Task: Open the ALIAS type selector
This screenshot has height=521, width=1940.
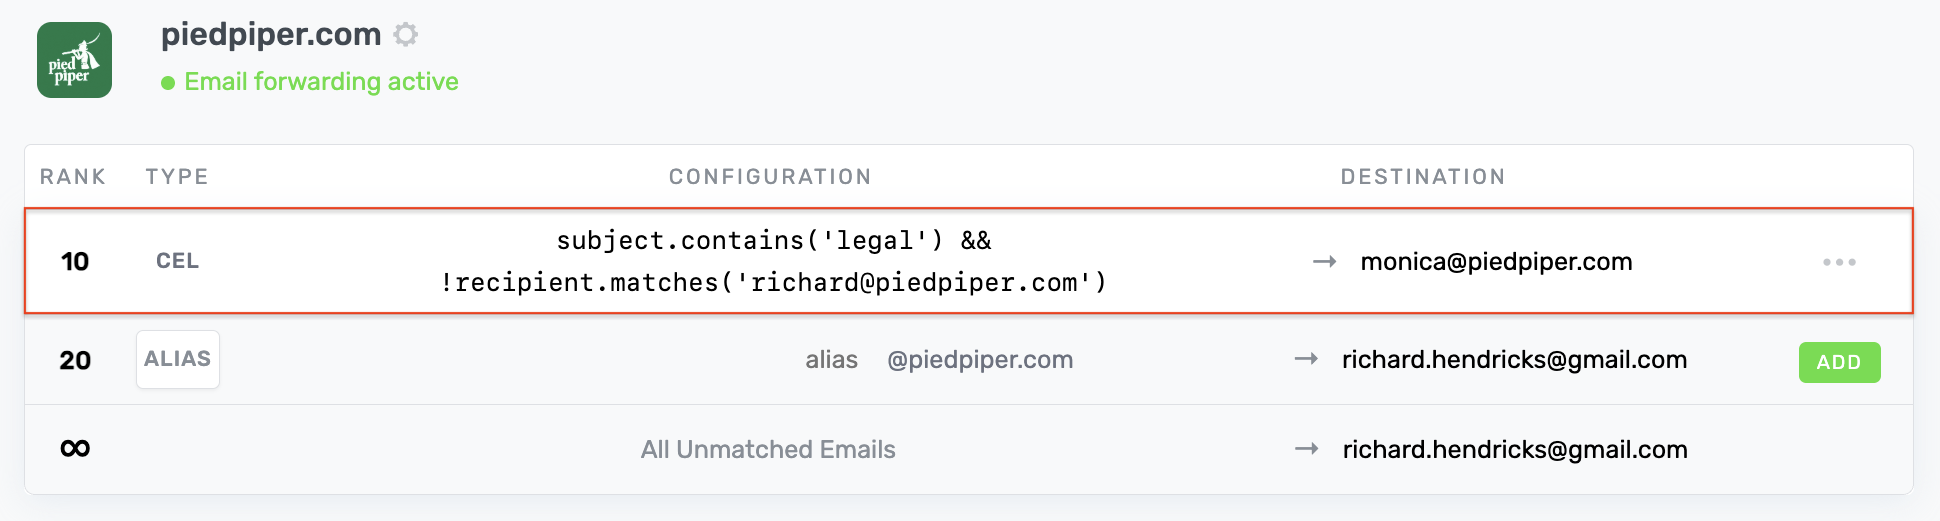Action: pos(178,359)
